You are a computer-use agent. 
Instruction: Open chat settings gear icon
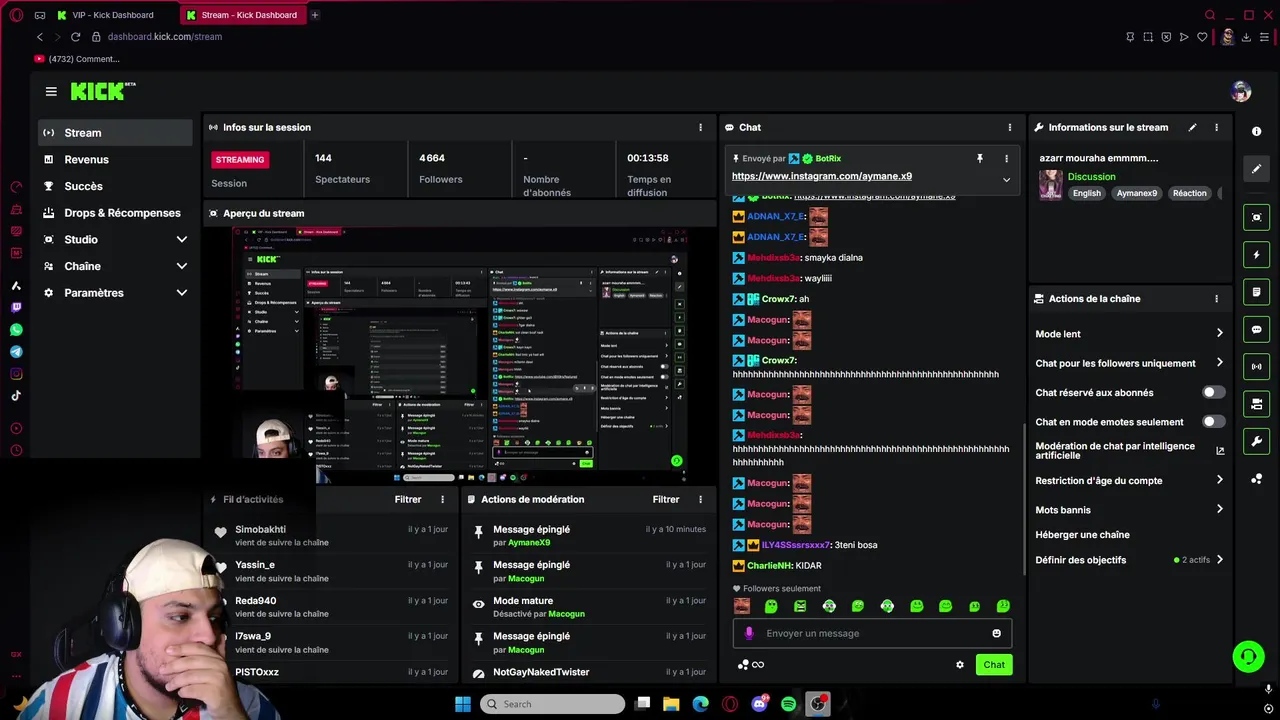(960, 665)
